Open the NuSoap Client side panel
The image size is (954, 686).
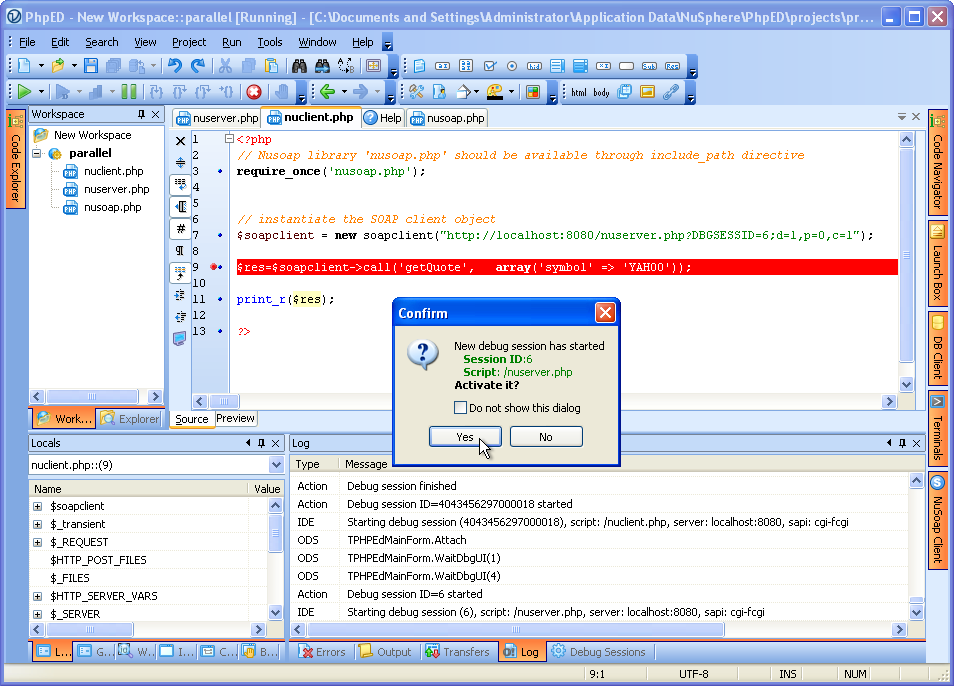click(938, 521)
